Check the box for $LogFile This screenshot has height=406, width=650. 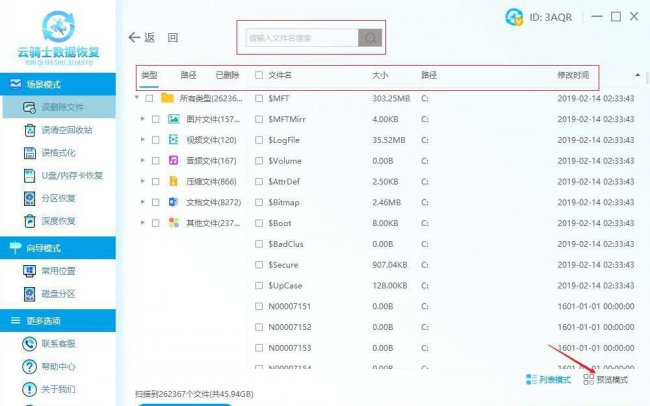[259, 140]
